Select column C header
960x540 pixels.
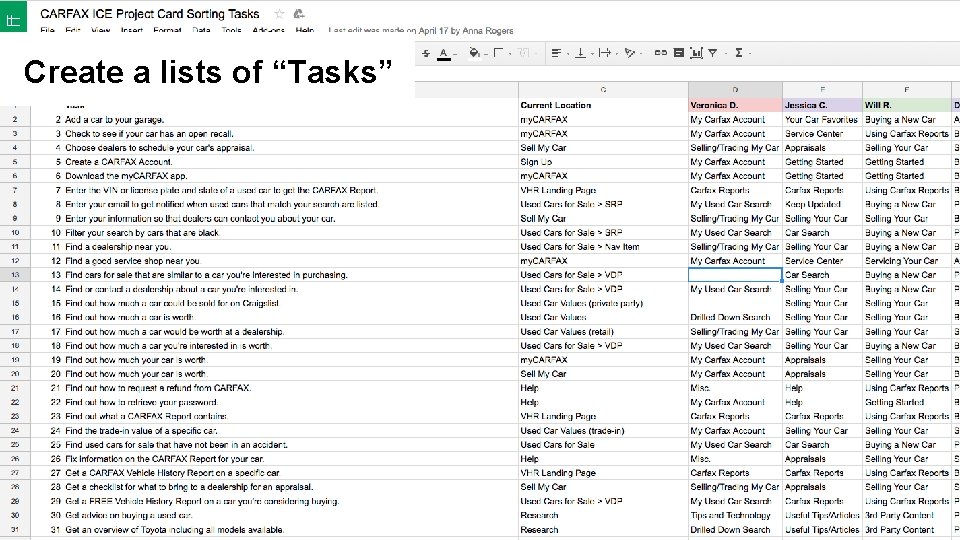[603, 90]
